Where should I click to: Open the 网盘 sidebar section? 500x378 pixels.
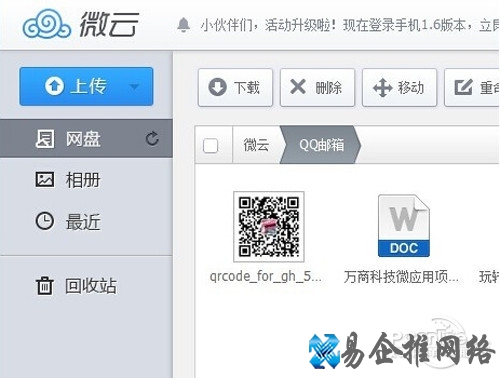(86, 139)
